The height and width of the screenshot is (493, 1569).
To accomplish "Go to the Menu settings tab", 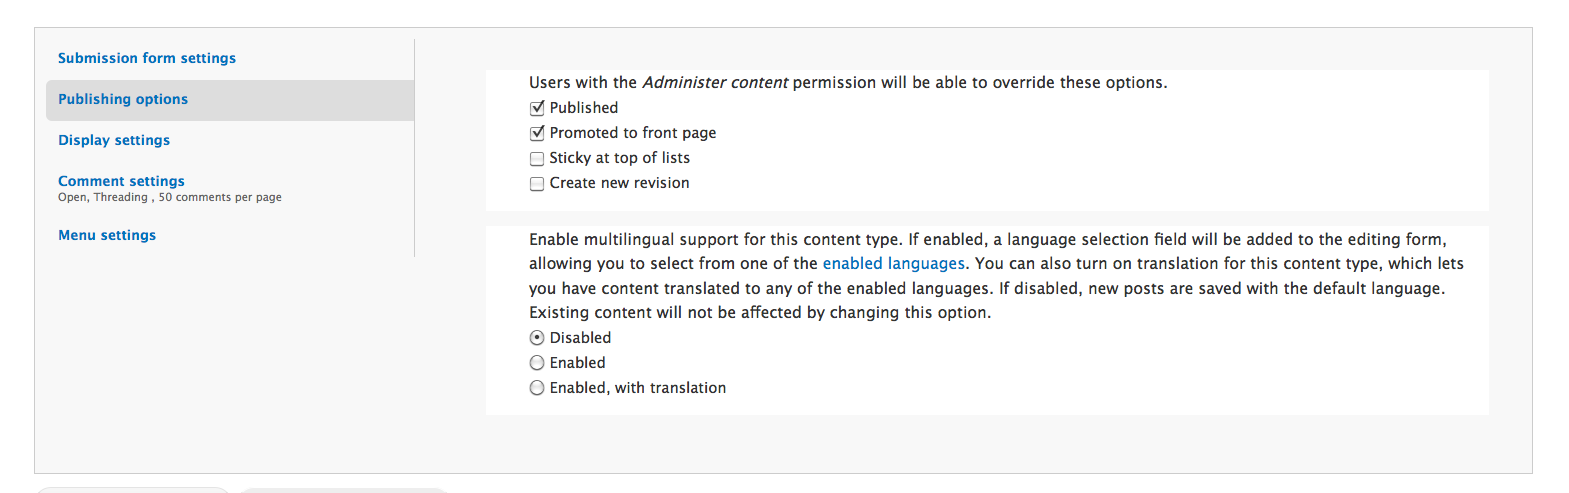I will (x=107, y=235).
